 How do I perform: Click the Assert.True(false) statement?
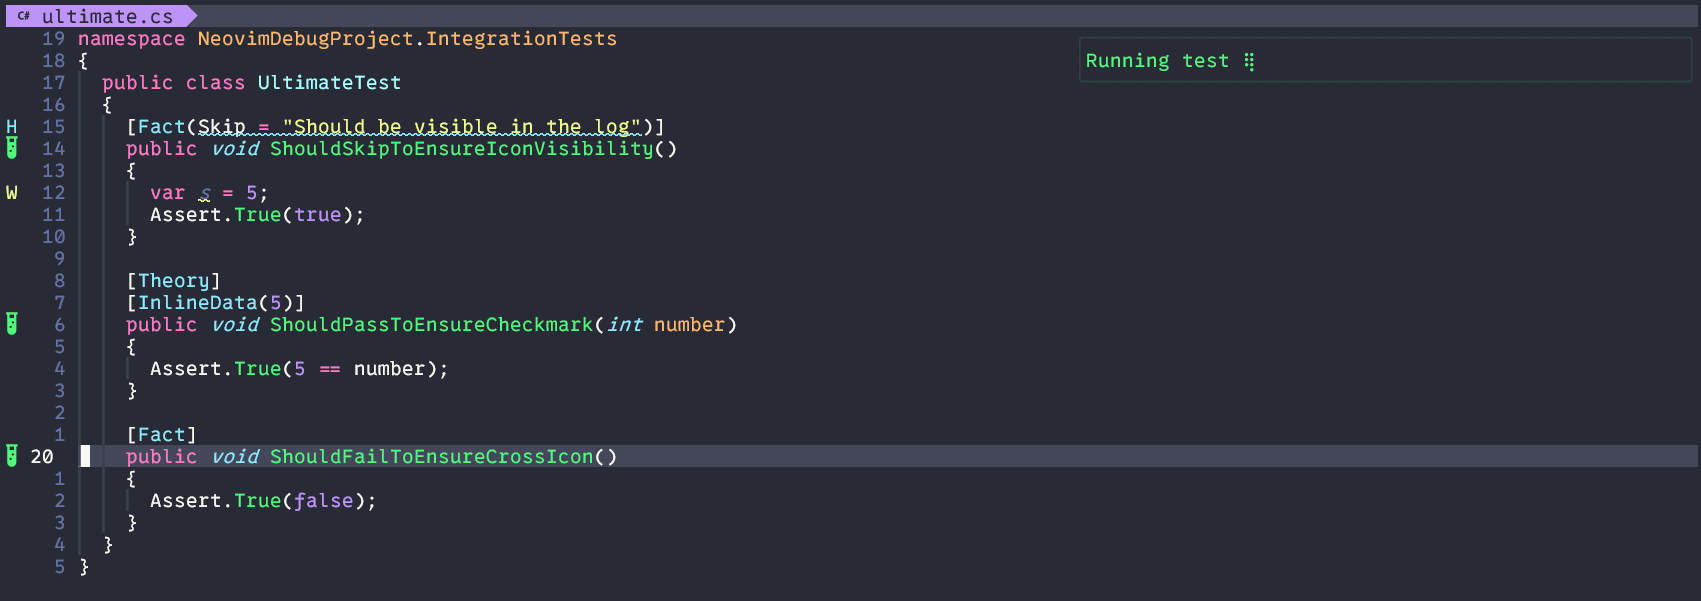pos(263,500)
